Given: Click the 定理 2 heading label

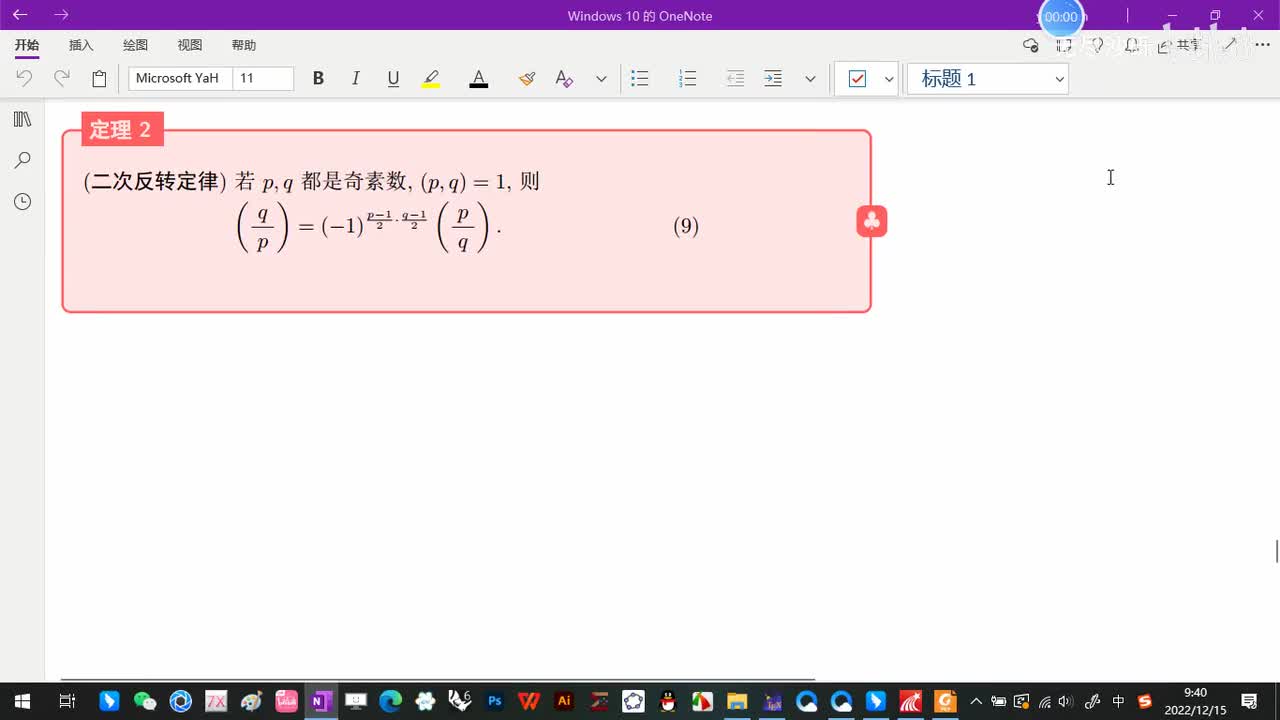Looking at the screenshot, I should (121, 129).
